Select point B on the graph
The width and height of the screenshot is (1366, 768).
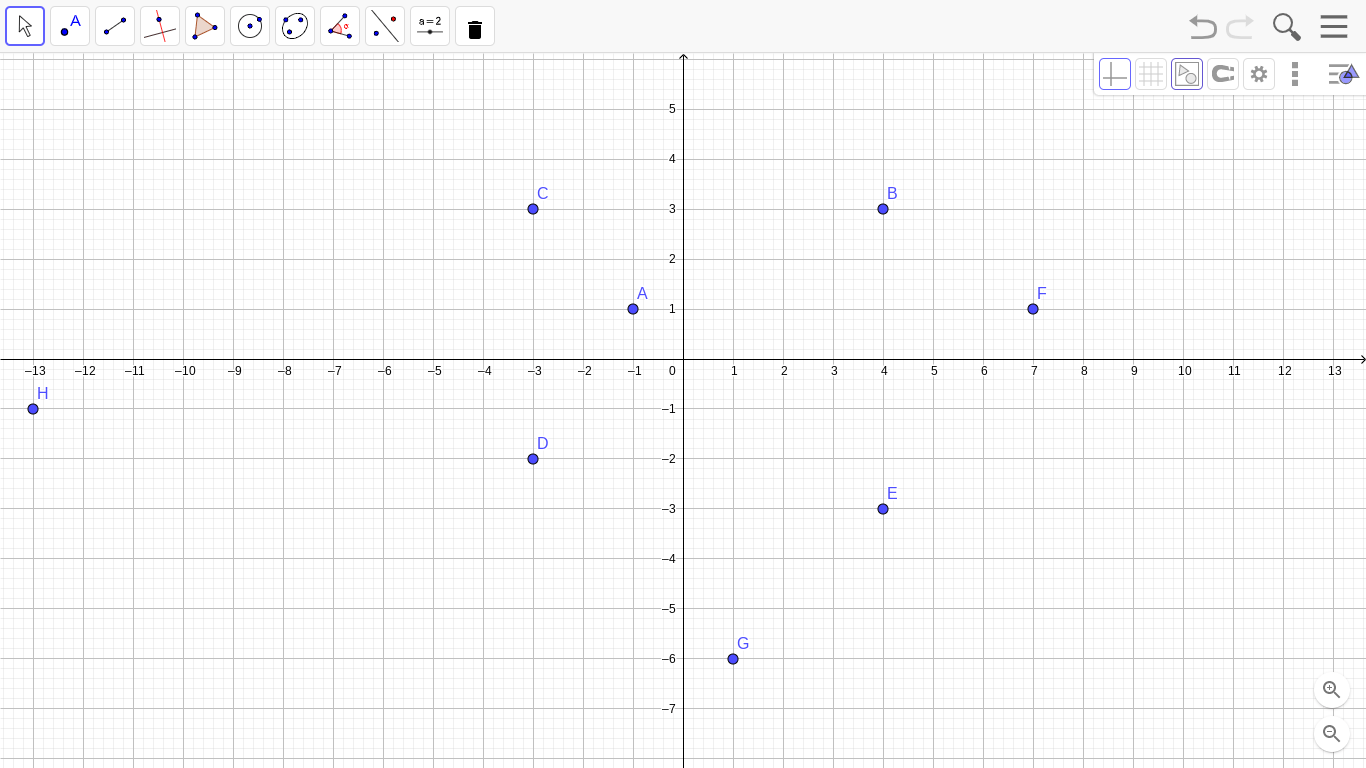point(883,209)
